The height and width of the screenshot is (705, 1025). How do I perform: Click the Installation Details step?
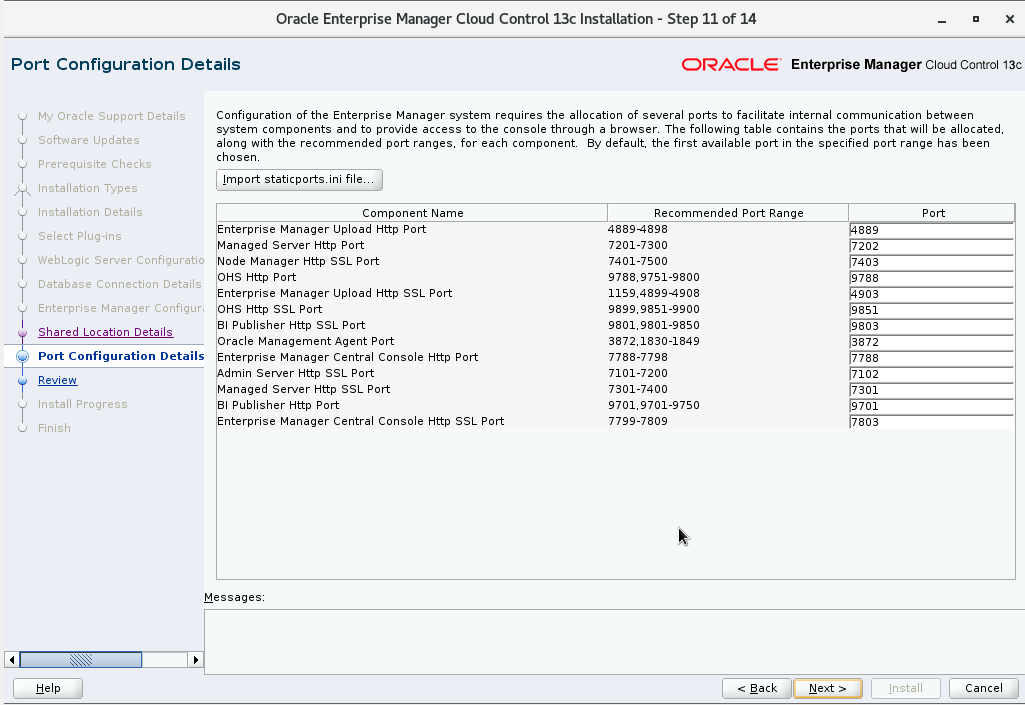click(x=90, y=212)
